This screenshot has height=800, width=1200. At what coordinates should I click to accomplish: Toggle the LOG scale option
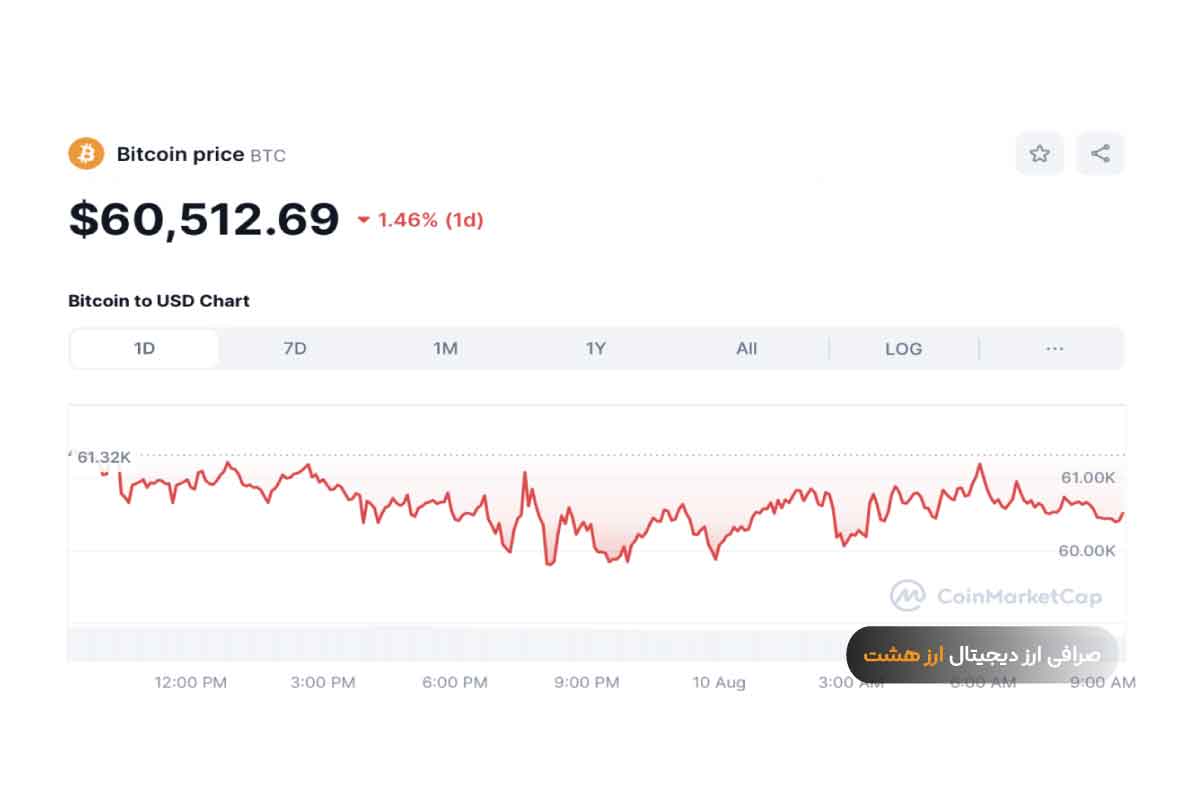(904, 349)
